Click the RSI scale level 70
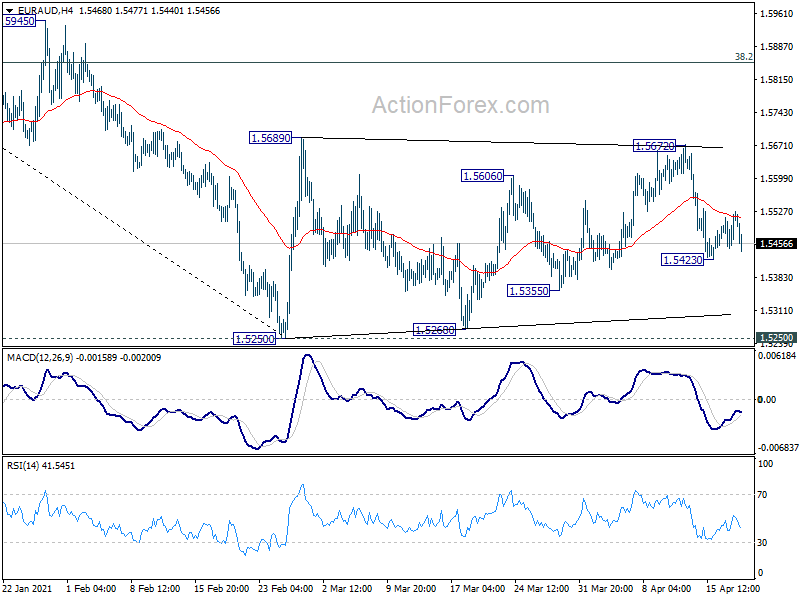Viewport: 800px width, 600px height. [x=762, y=494]
